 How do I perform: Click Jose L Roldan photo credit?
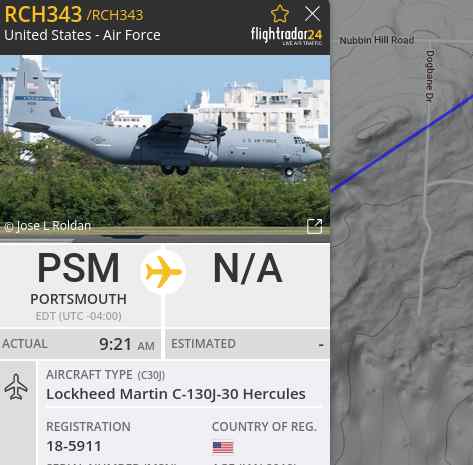point(48,226)
